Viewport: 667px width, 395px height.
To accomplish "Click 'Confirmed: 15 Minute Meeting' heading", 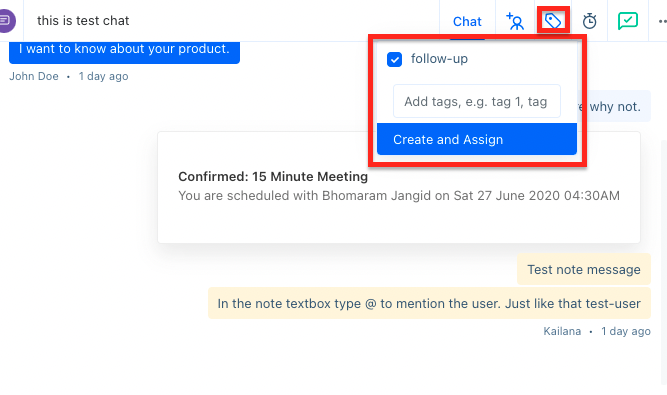I will click(x=273, y=176).
